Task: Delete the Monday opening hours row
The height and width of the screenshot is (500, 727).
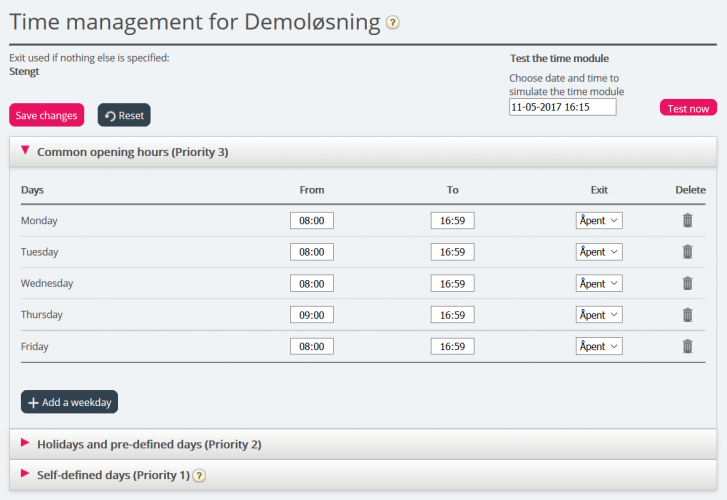Action: pos(687,221)
